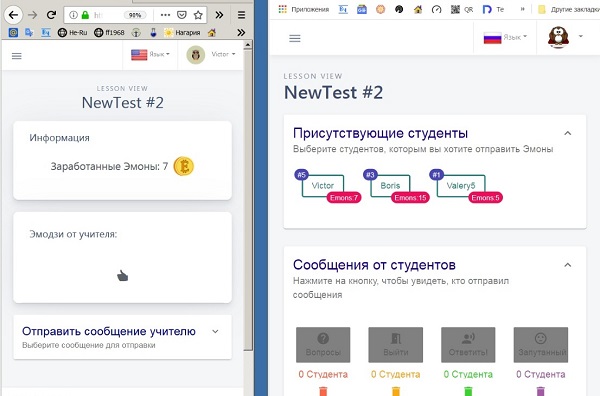Select student Valery5 to send Emons
Image resolution: width=600 pixels, height=396 pixels.
coord(461,186)
